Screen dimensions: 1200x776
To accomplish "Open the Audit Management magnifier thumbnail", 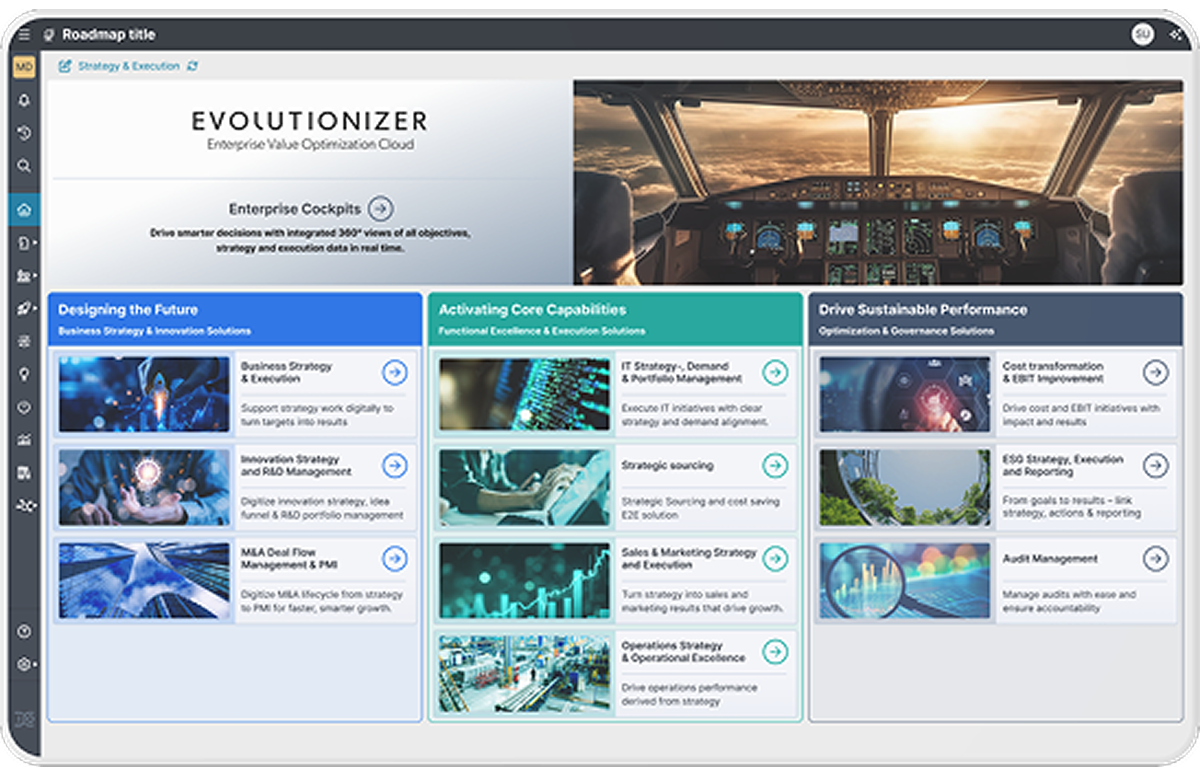I will coord(905,580).
